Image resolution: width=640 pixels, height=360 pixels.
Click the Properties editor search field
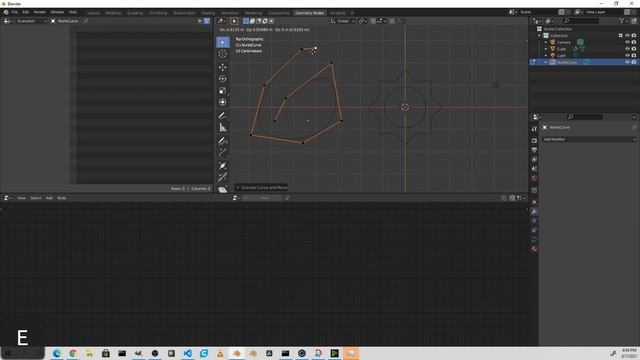click(585, 117)
